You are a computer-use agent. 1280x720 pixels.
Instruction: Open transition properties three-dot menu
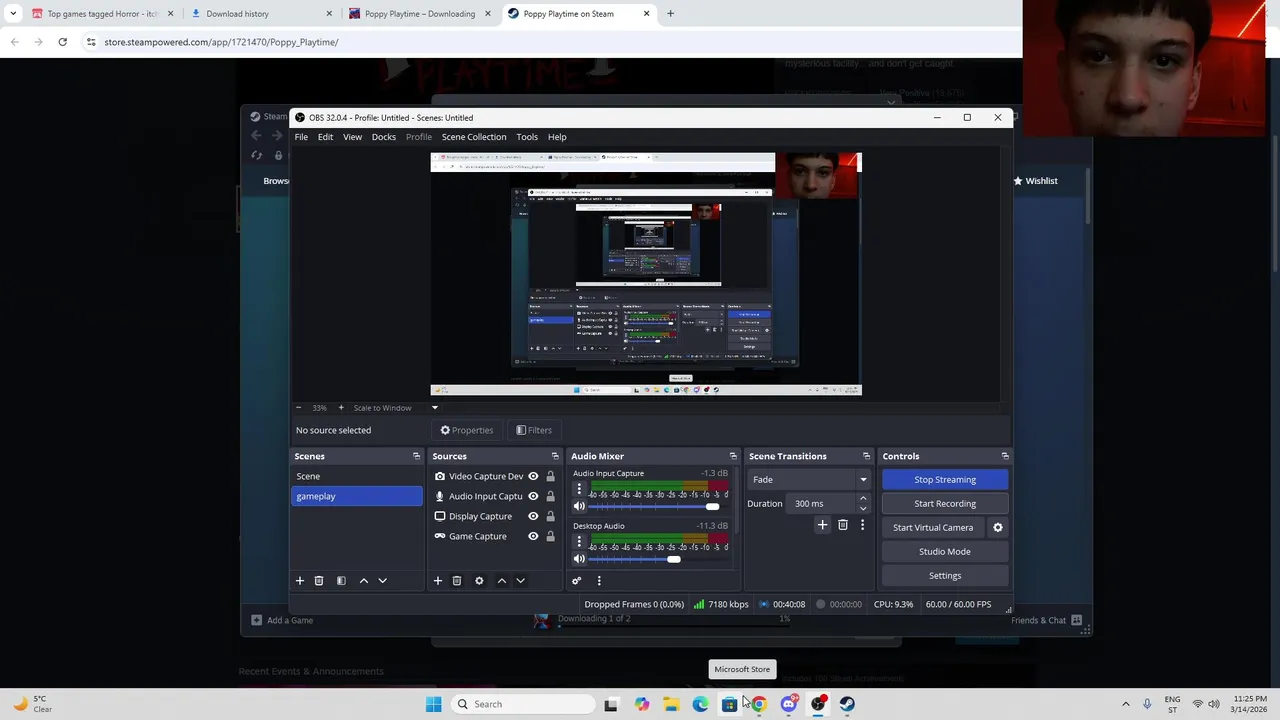862,525
